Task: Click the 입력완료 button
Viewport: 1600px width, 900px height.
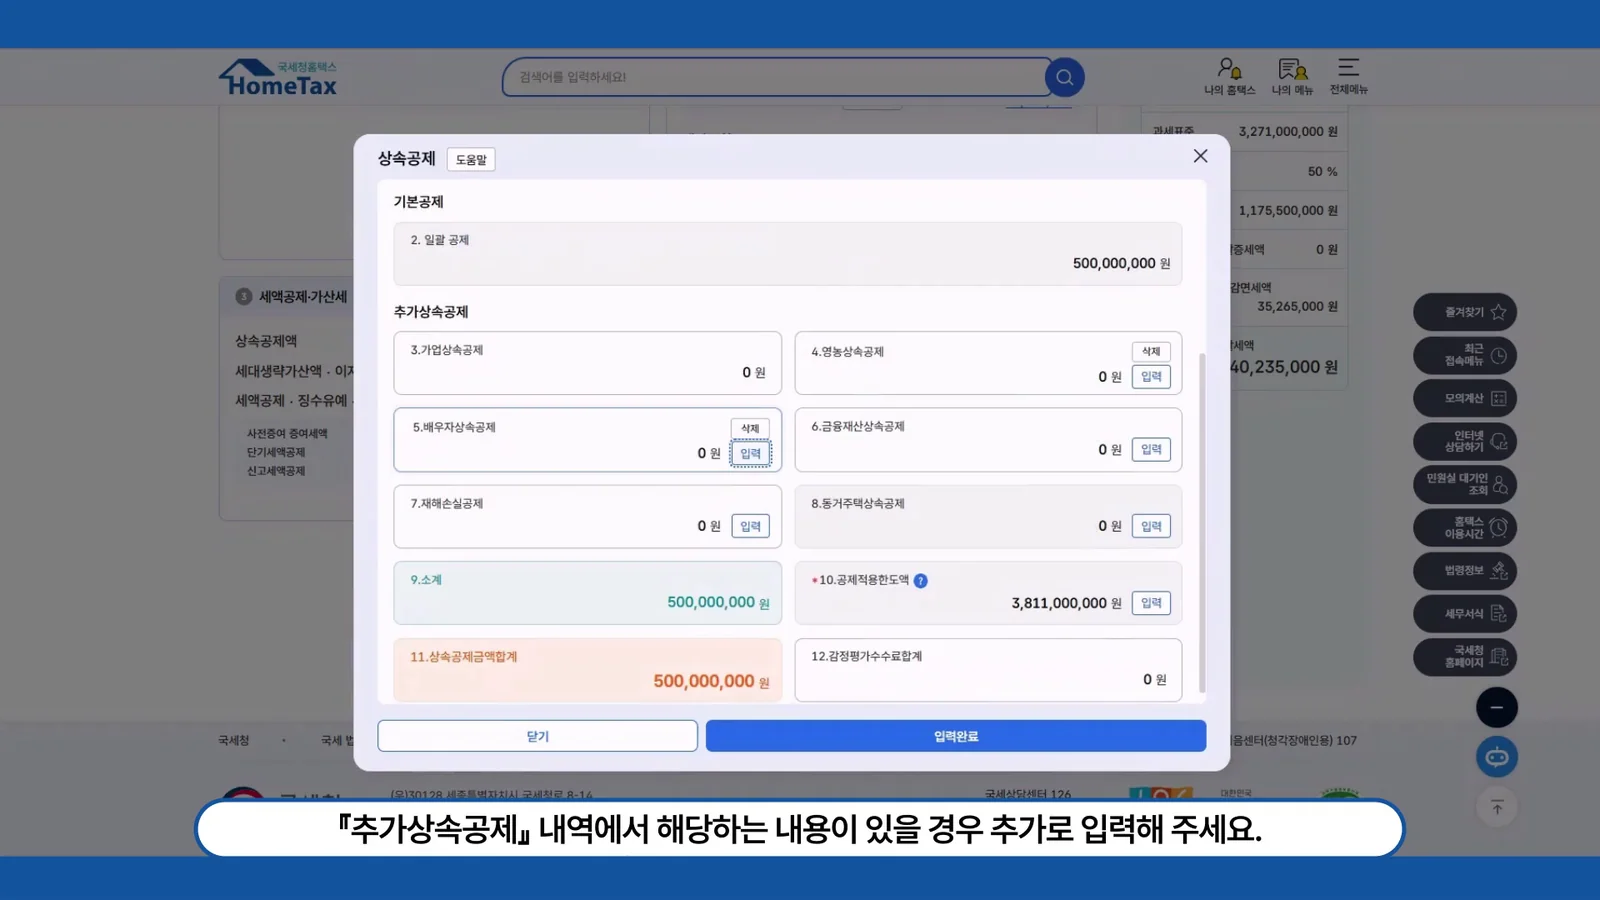Action: 955,736
